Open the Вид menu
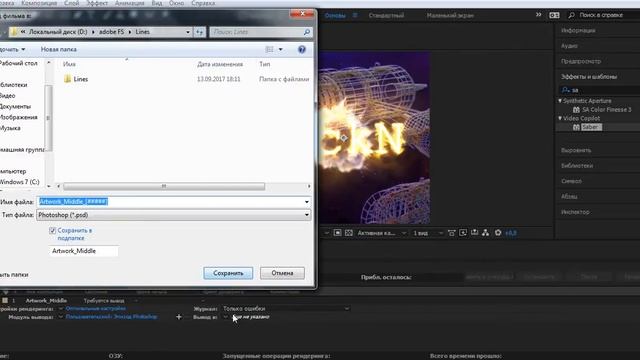The image size is (640, 360). click(x=157, y=3)
